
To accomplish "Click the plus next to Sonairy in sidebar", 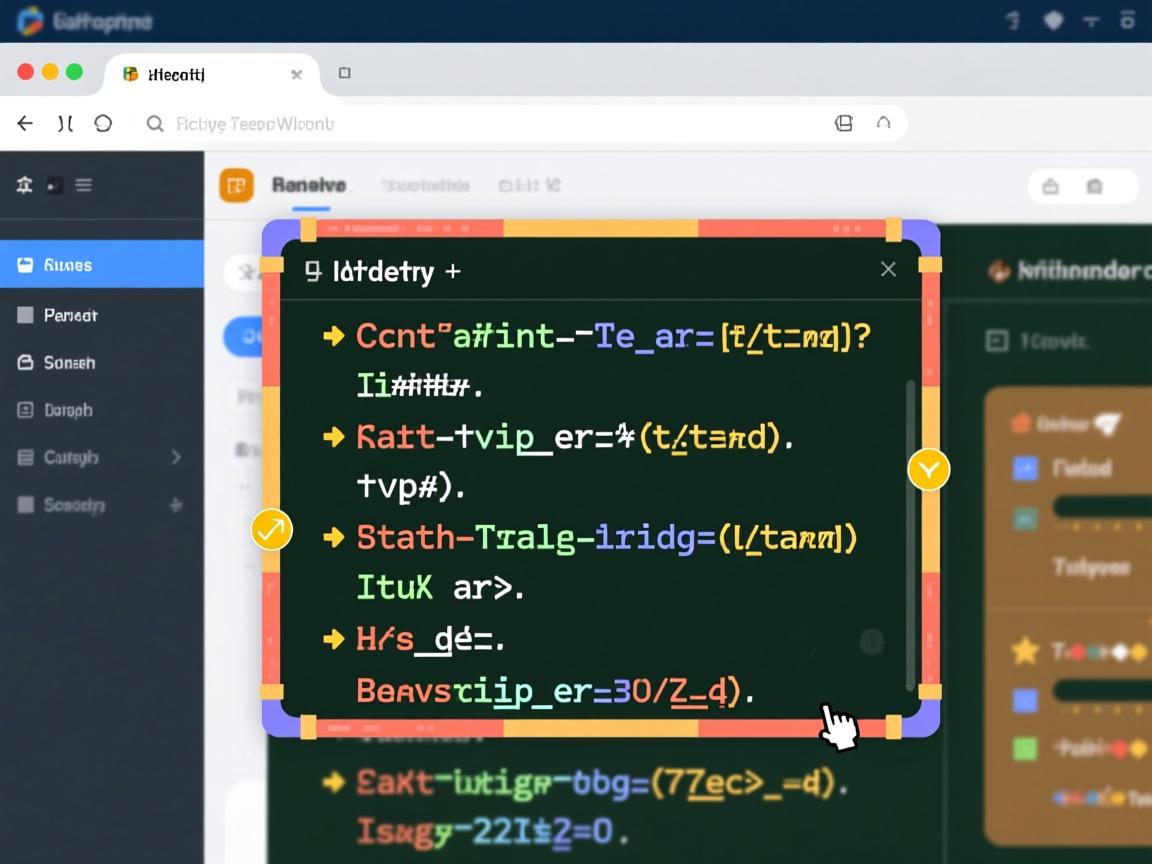I will [x=176, y=505].
